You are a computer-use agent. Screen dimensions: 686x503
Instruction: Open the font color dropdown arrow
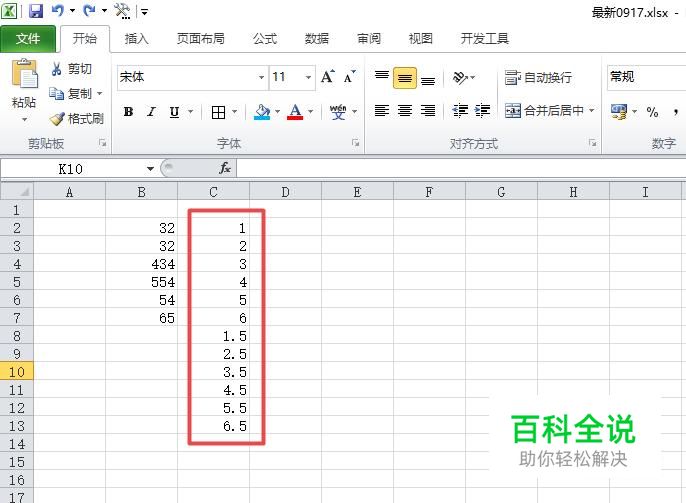(x=311, y=112)
